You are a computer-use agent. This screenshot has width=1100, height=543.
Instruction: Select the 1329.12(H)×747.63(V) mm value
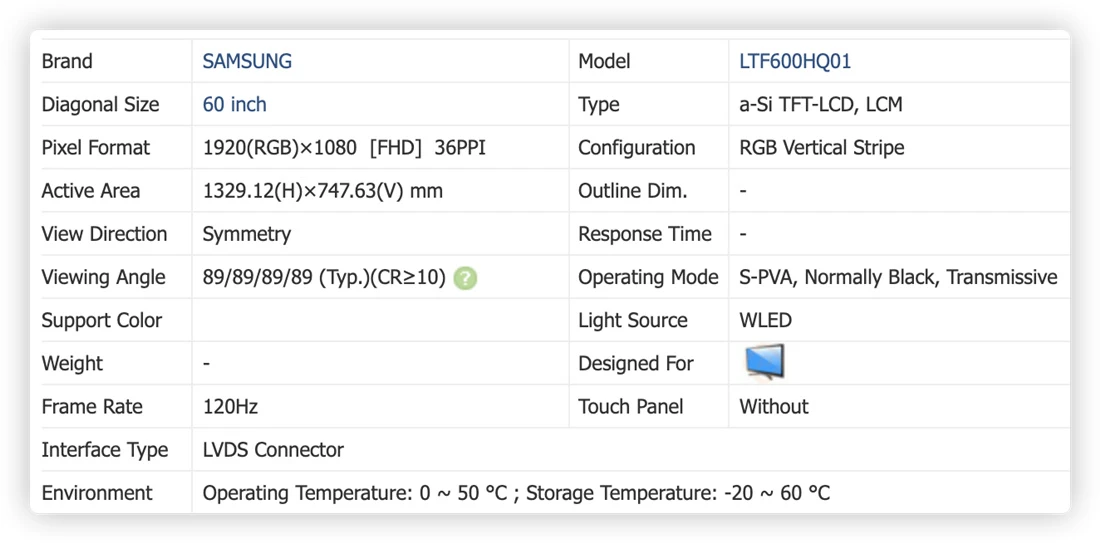point(323,191)
